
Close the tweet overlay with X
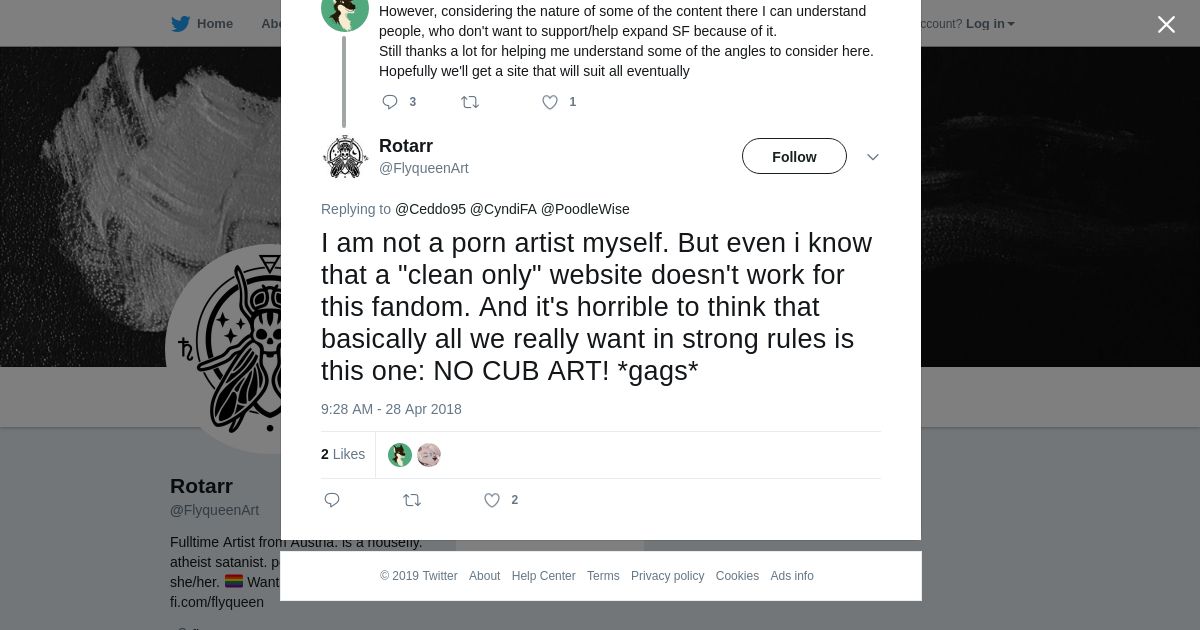pos(1166,25)
